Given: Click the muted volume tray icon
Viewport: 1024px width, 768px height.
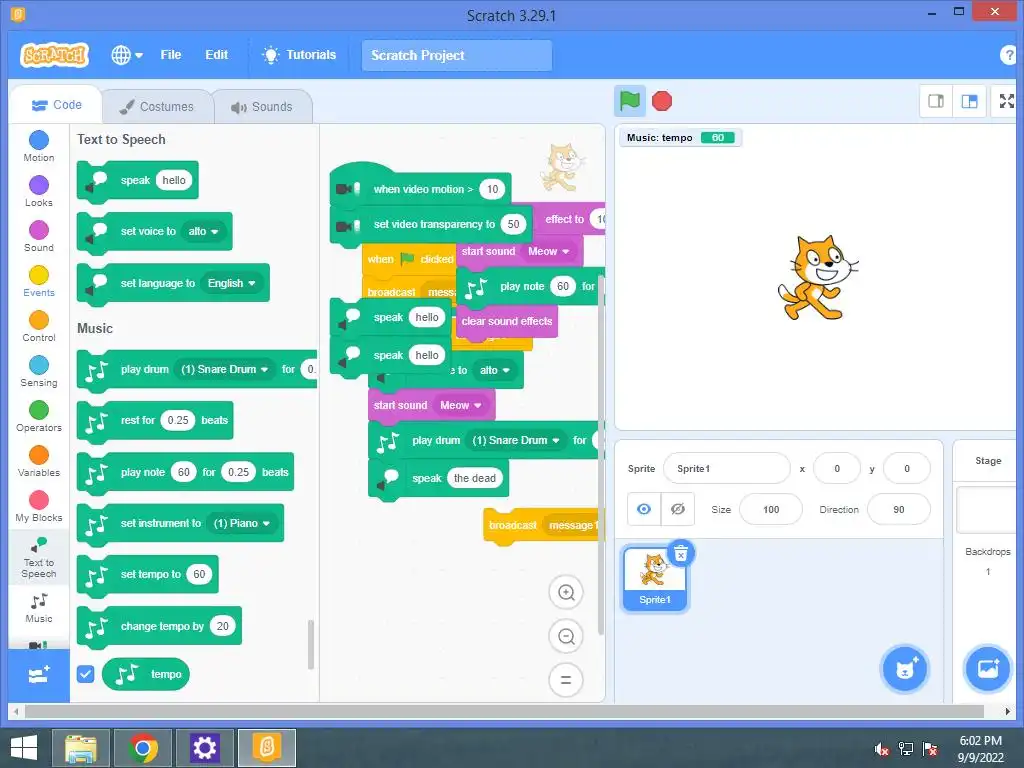Looking at the screenshot, I should click(x=882, y=749).
